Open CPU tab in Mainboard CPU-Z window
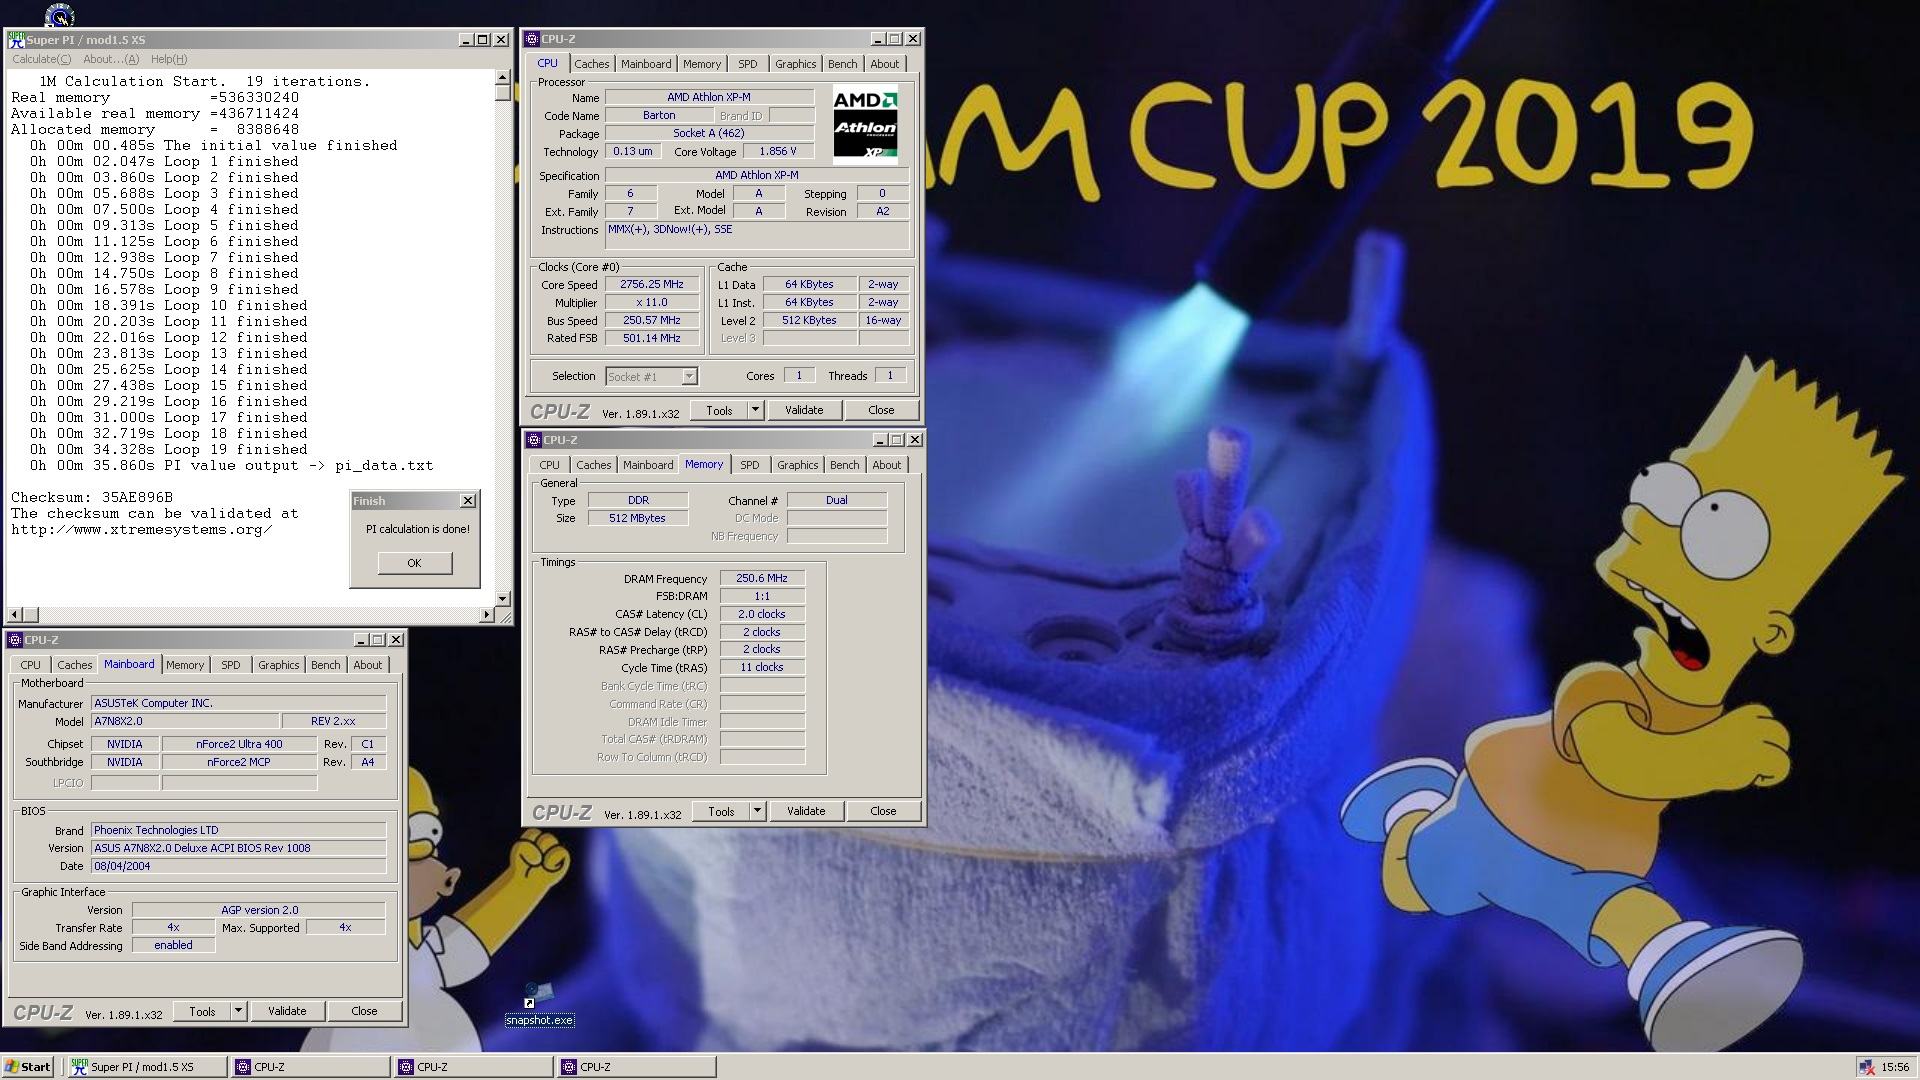 point(30,665)
